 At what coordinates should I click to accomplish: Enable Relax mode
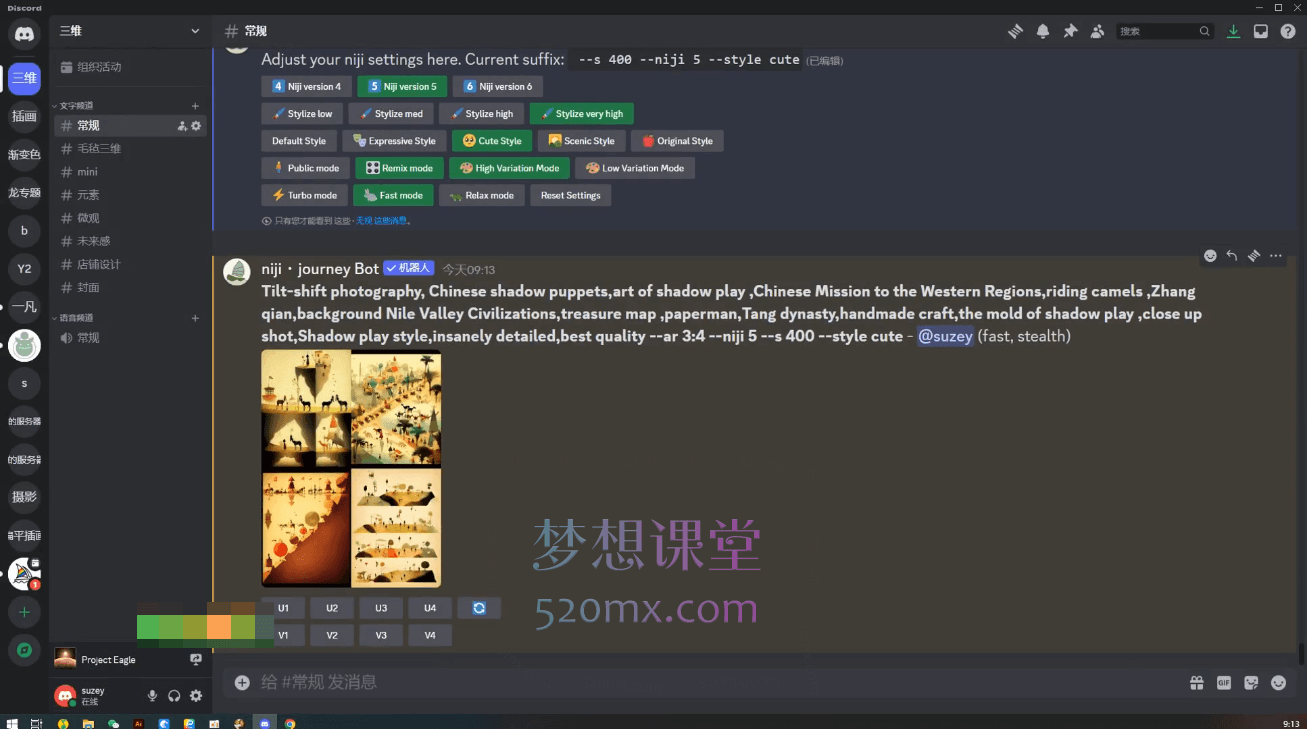click(x=481, y=195)
